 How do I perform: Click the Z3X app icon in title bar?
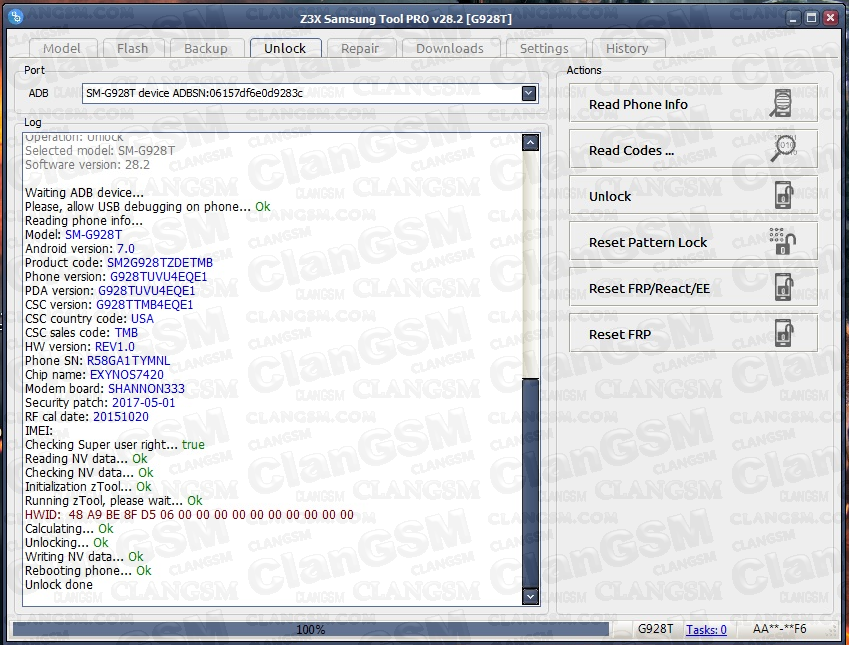pyautogui.click(x=16, y=17)
